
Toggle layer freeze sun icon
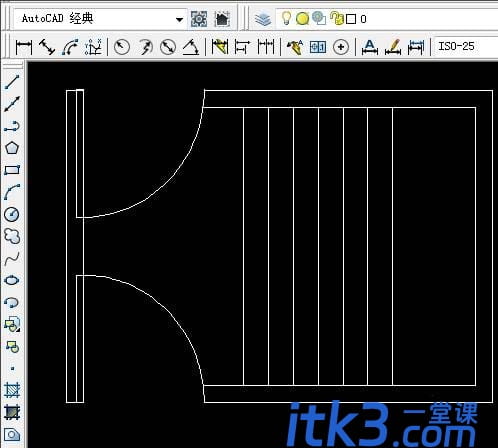[302, 19]
